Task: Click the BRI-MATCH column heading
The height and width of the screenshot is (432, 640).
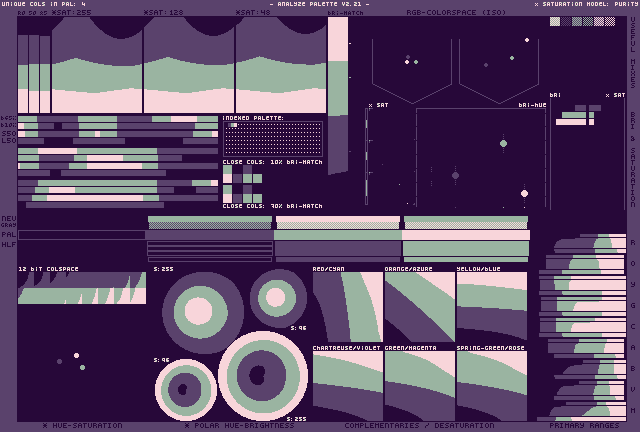Action: tap(345, 13)
